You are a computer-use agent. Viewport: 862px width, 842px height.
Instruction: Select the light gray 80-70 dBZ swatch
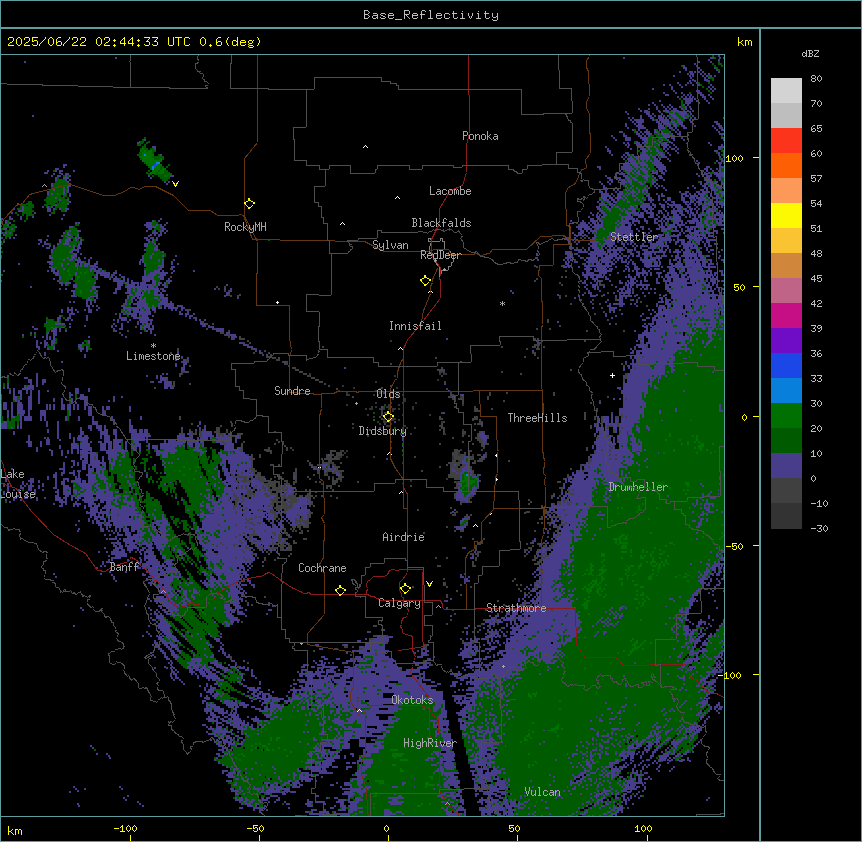[786, 91]
